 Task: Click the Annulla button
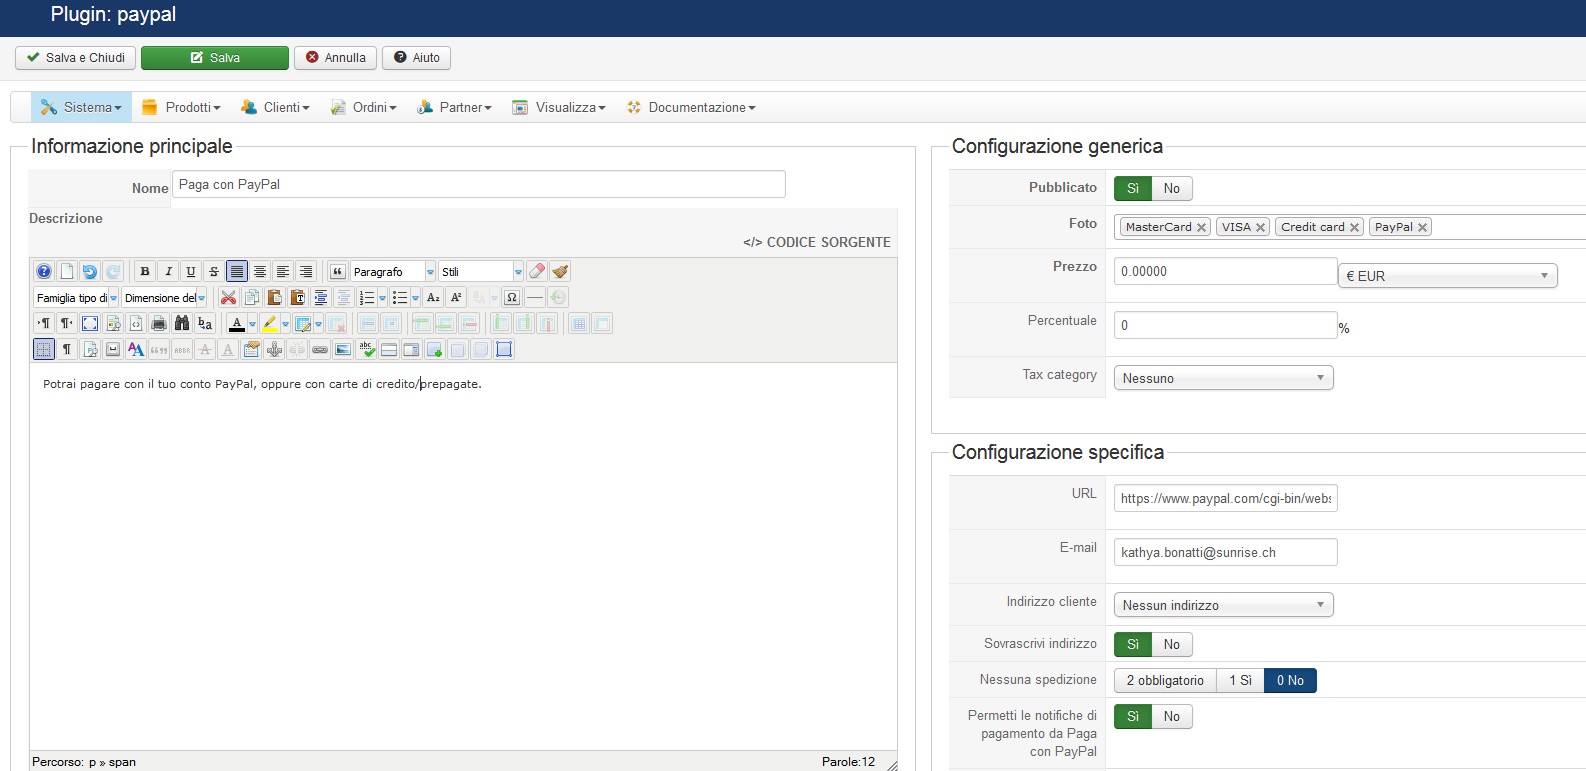click(x=336, y=58)
